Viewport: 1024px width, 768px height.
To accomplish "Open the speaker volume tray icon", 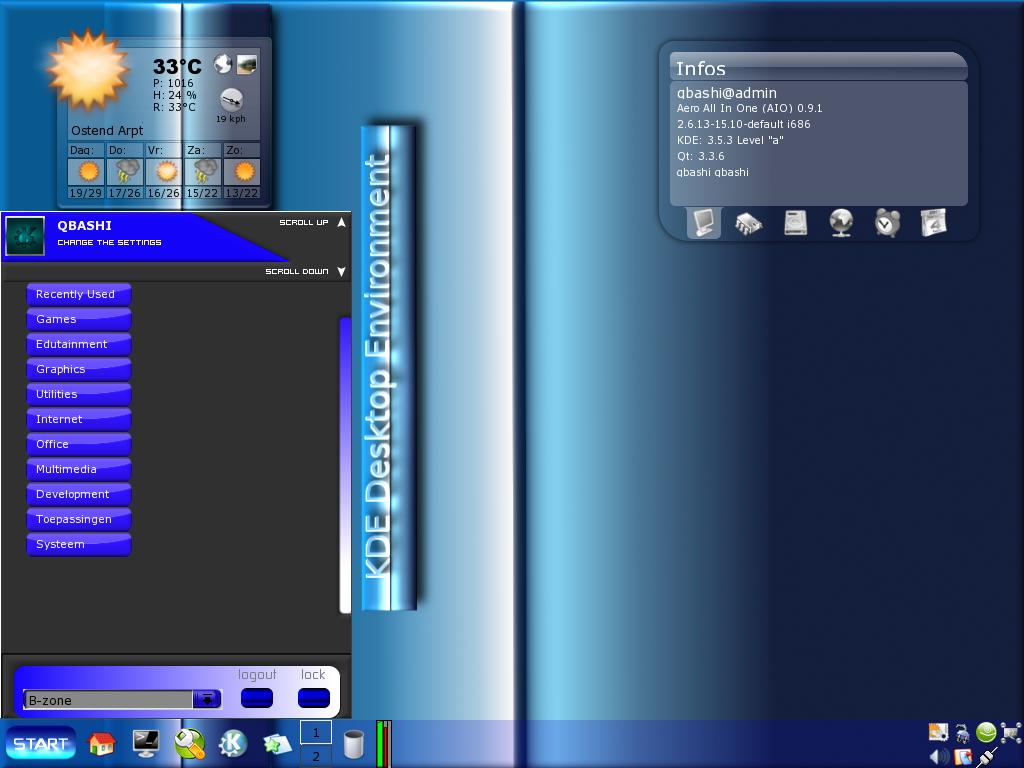I will coord(939,757).
